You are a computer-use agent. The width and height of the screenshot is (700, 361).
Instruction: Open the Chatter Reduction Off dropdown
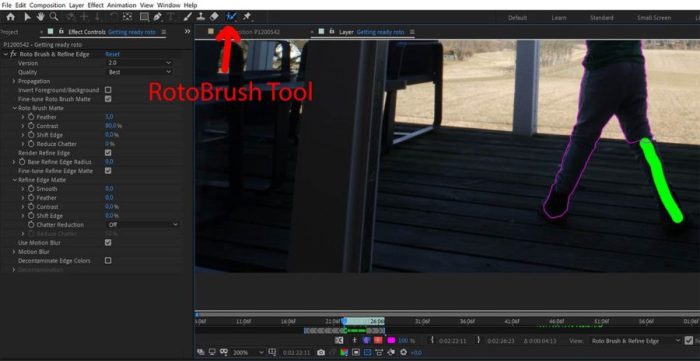coord(143,224)
